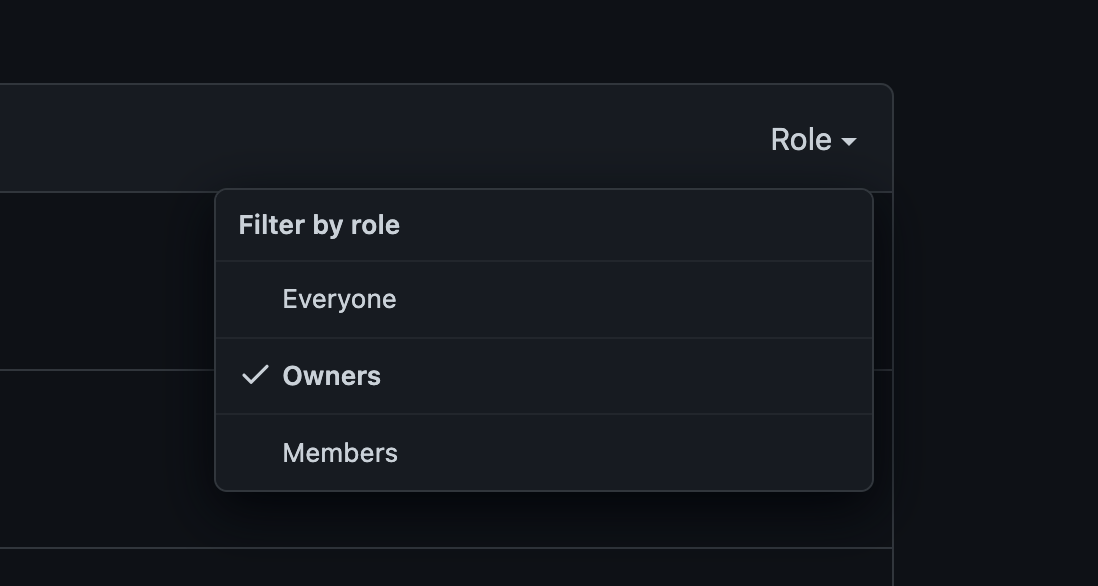Click the Members menu row

coord(544,453)
